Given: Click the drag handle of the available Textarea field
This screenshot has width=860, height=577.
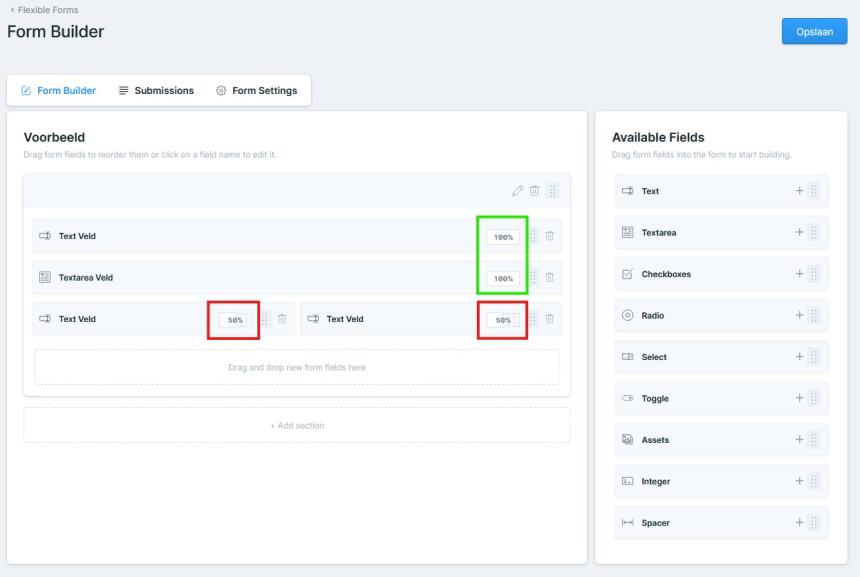Looking at the screenshot, I should (x=813, y=233).
